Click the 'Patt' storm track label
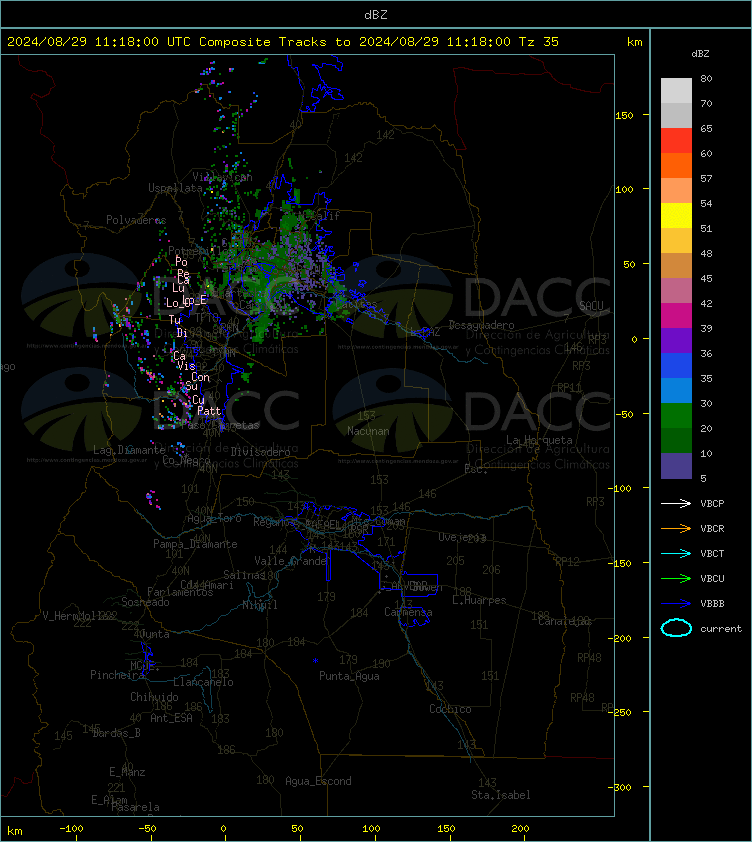 pos(209,411)
